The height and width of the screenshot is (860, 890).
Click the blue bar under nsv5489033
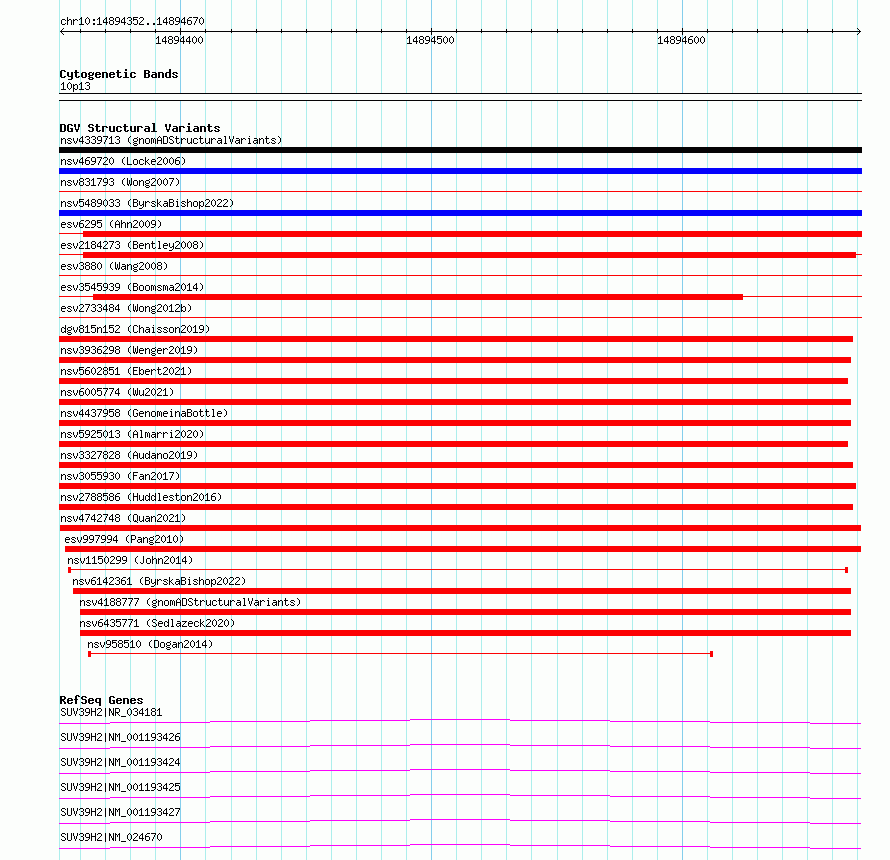tap(460, 213)
